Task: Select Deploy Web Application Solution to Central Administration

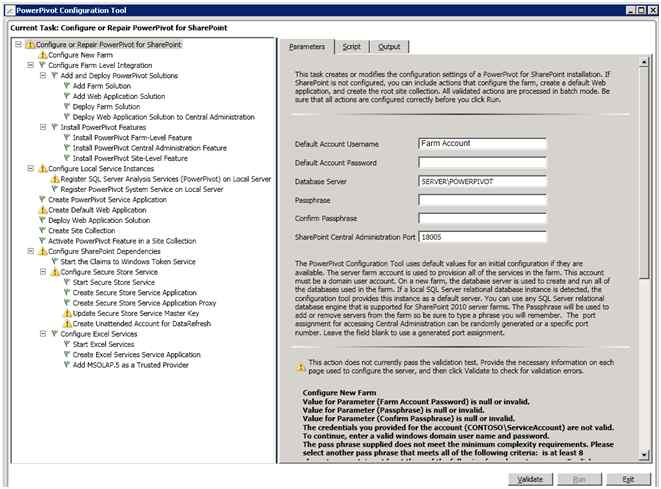Action: pos(164,117)
